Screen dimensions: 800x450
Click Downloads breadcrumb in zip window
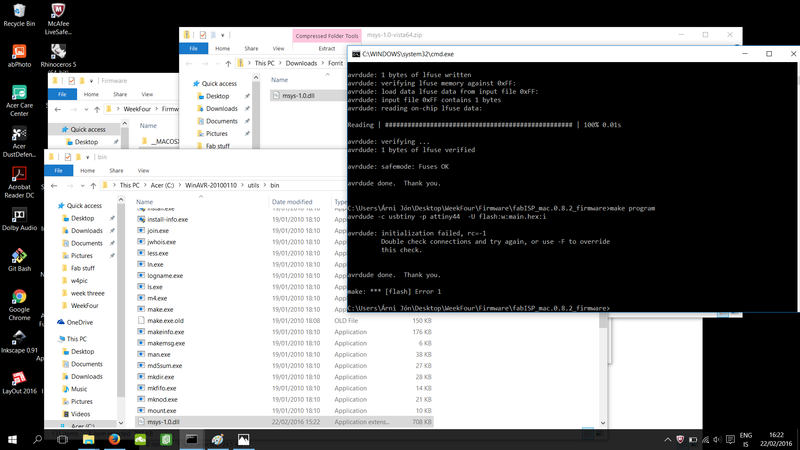pos(301,63)
